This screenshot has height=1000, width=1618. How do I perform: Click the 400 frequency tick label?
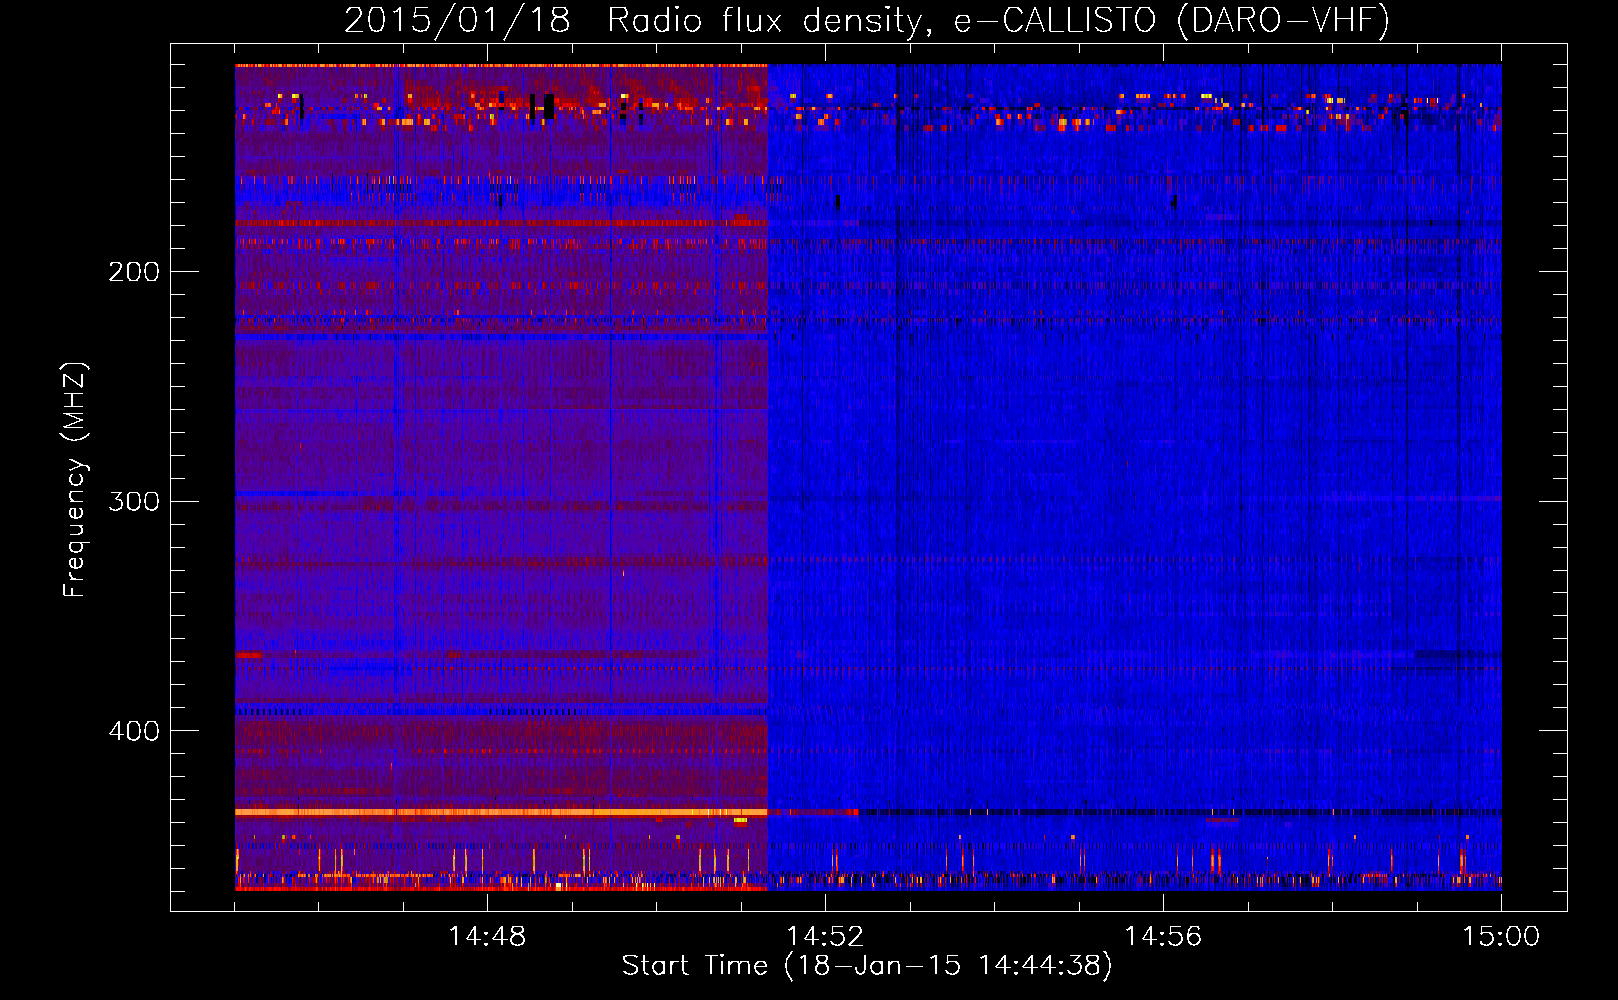click(x=134, y=731)
